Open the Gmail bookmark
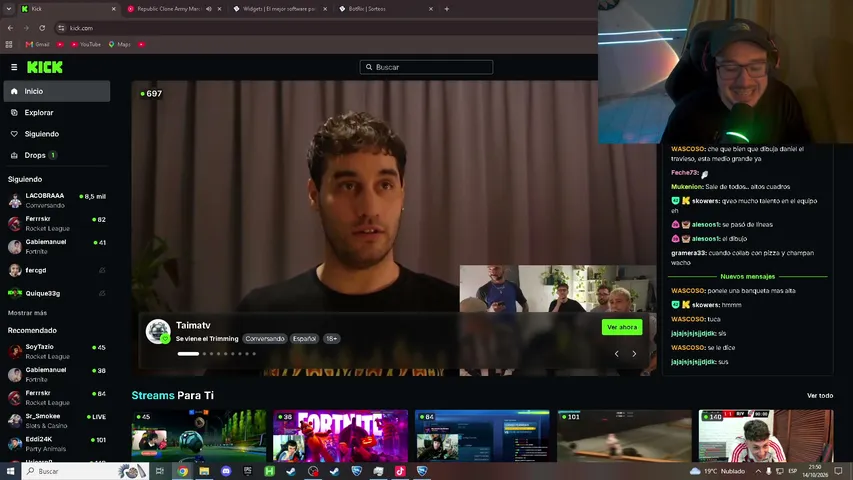The width and height of the screenshot is (853, 480). click(38, 45)
